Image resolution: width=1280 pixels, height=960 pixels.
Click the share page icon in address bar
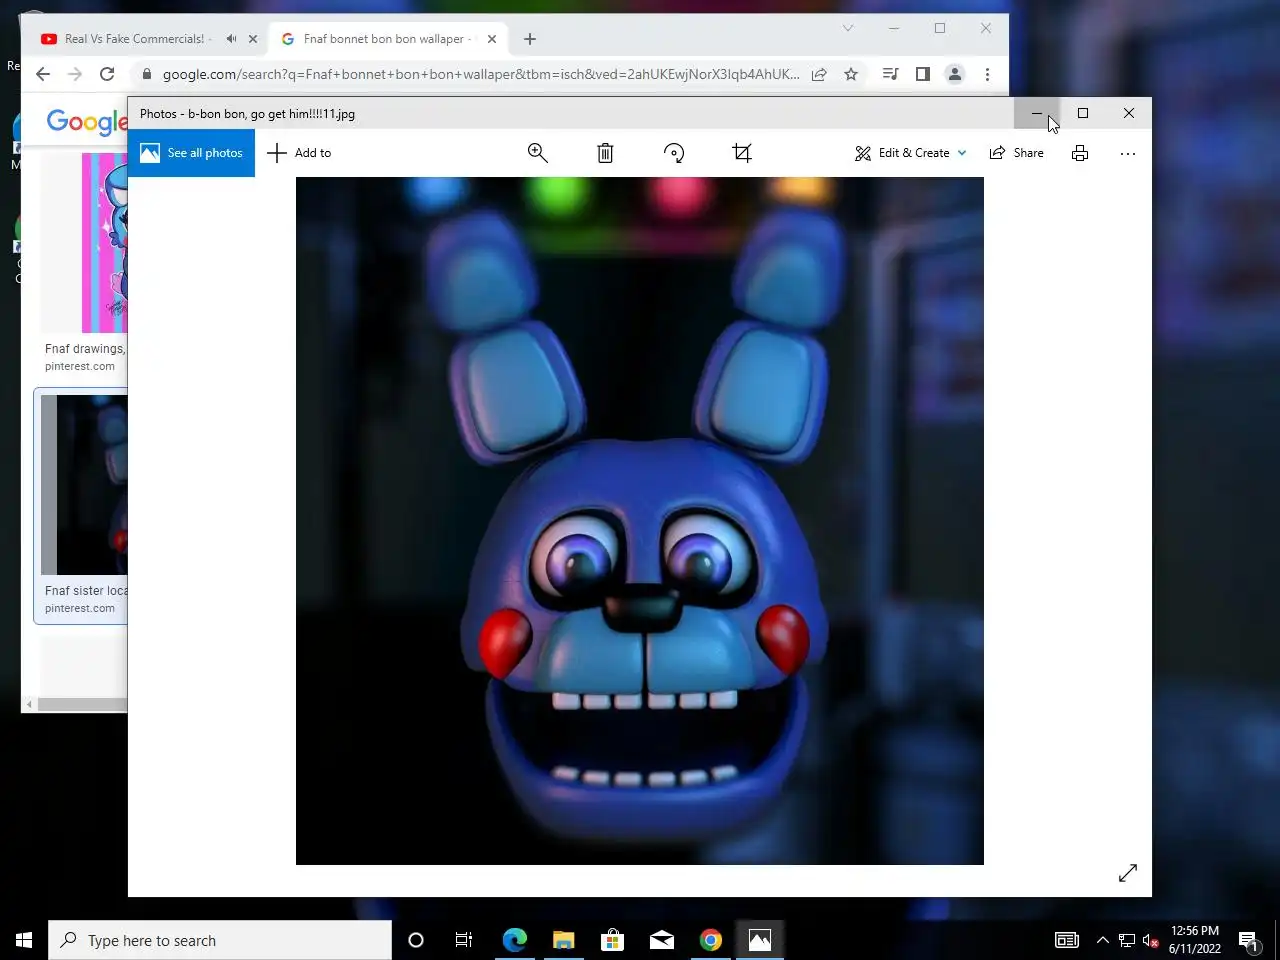tap(819, 74)
